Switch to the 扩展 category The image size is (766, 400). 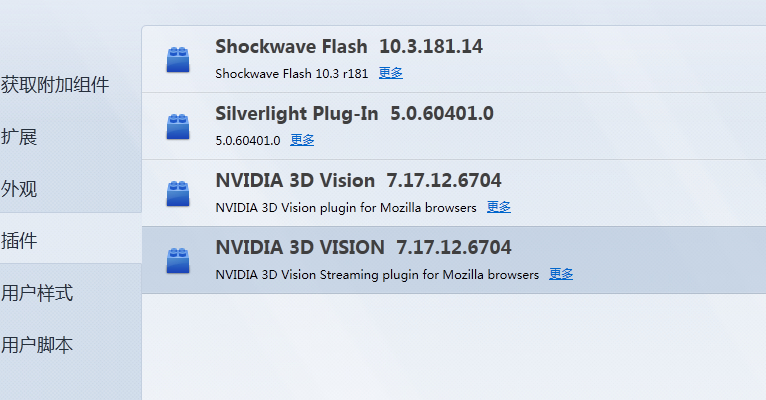click(20, 137)
